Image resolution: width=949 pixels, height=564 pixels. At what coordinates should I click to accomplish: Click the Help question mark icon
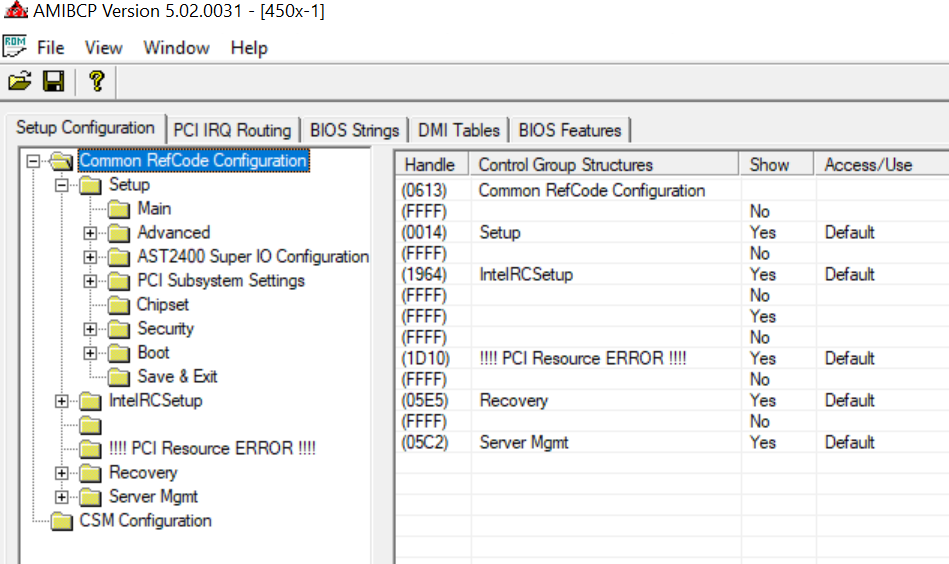(96, 81)
